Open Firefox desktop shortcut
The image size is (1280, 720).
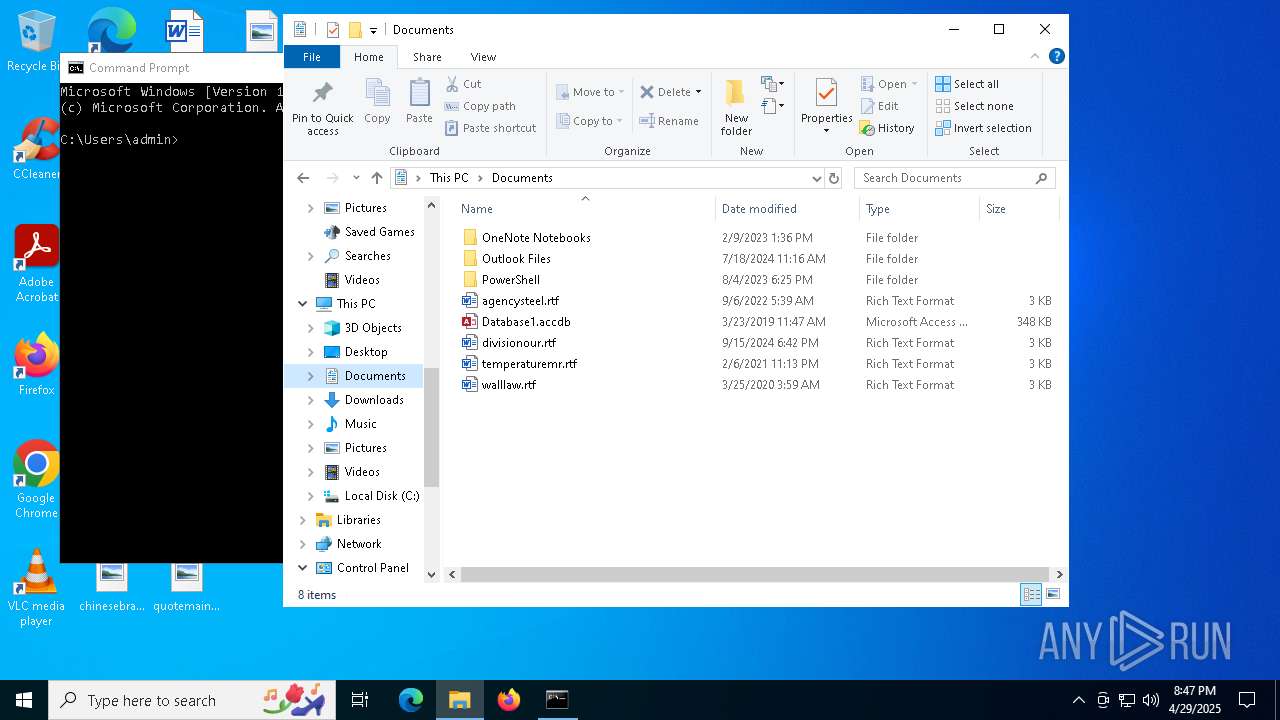[36, 364]
